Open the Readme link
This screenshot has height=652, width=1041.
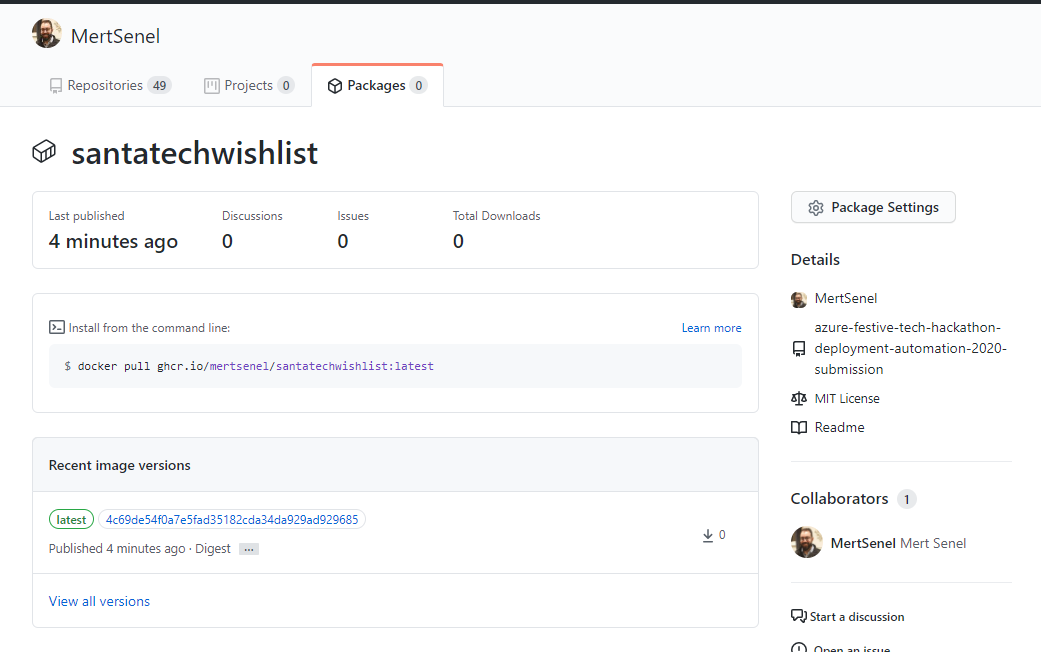pyautogui.click(x=839, y=427)
